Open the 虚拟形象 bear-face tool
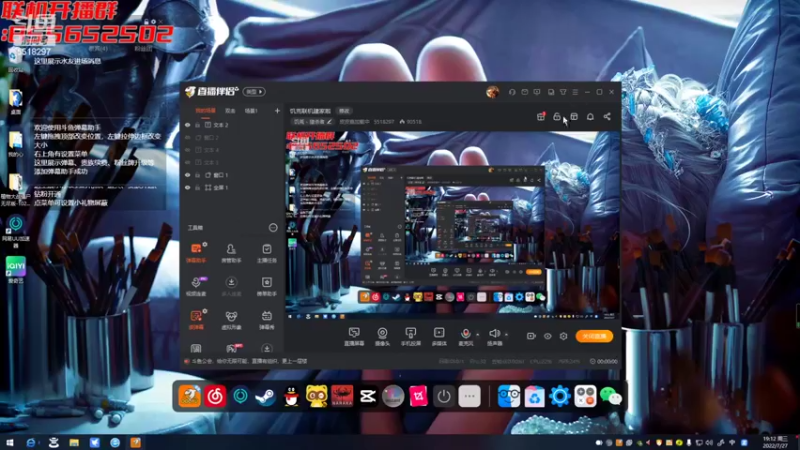Viewport: 800px width, 450px height. tap(231, 320)
